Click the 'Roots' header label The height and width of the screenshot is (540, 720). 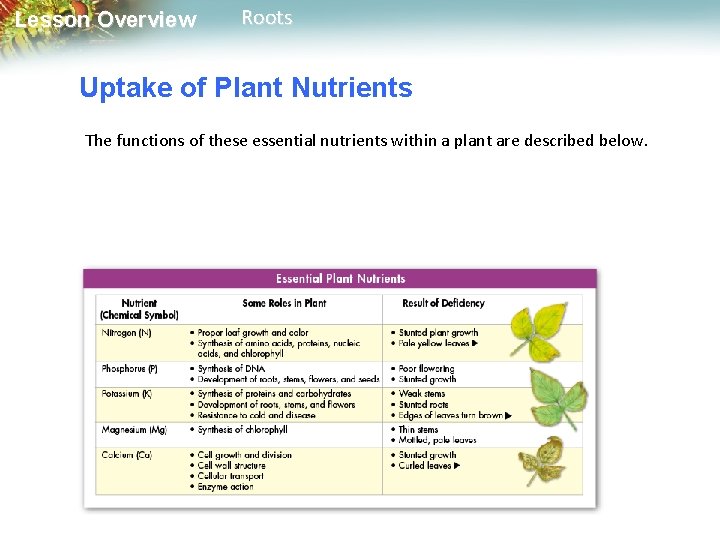[267, 17]
